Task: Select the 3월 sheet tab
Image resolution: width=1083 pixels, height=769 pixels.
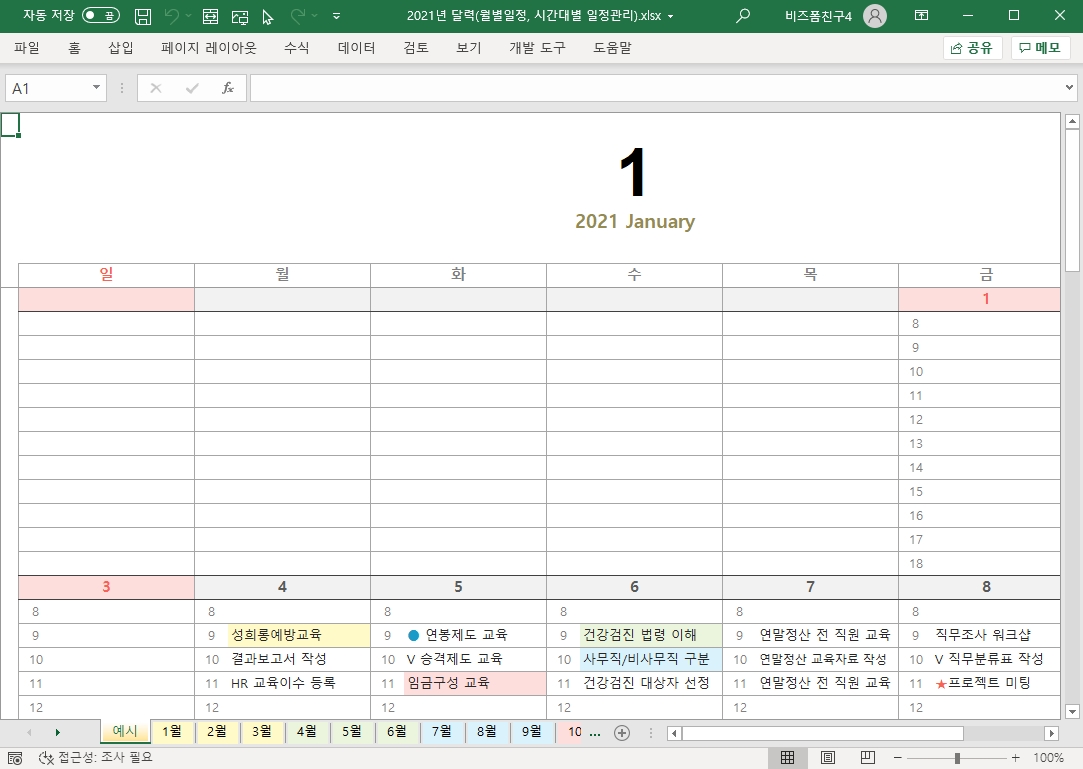Action: [262, 731]
